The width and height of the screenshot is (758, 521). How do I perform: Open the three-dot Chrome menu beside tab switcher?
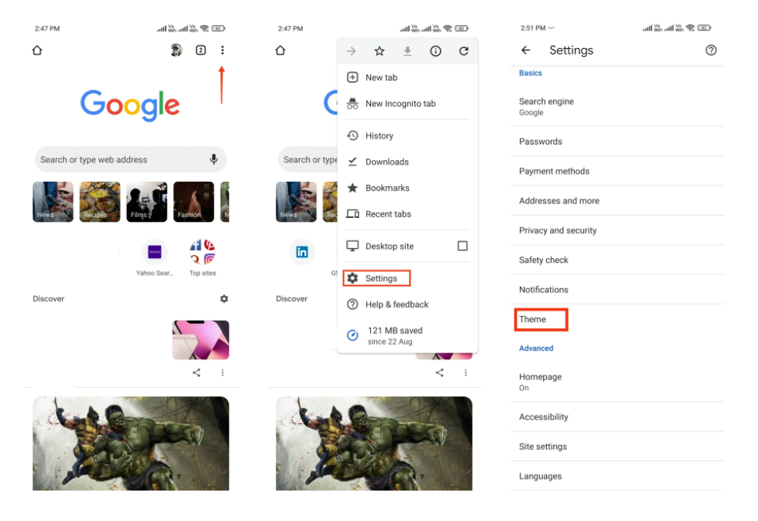222,50
